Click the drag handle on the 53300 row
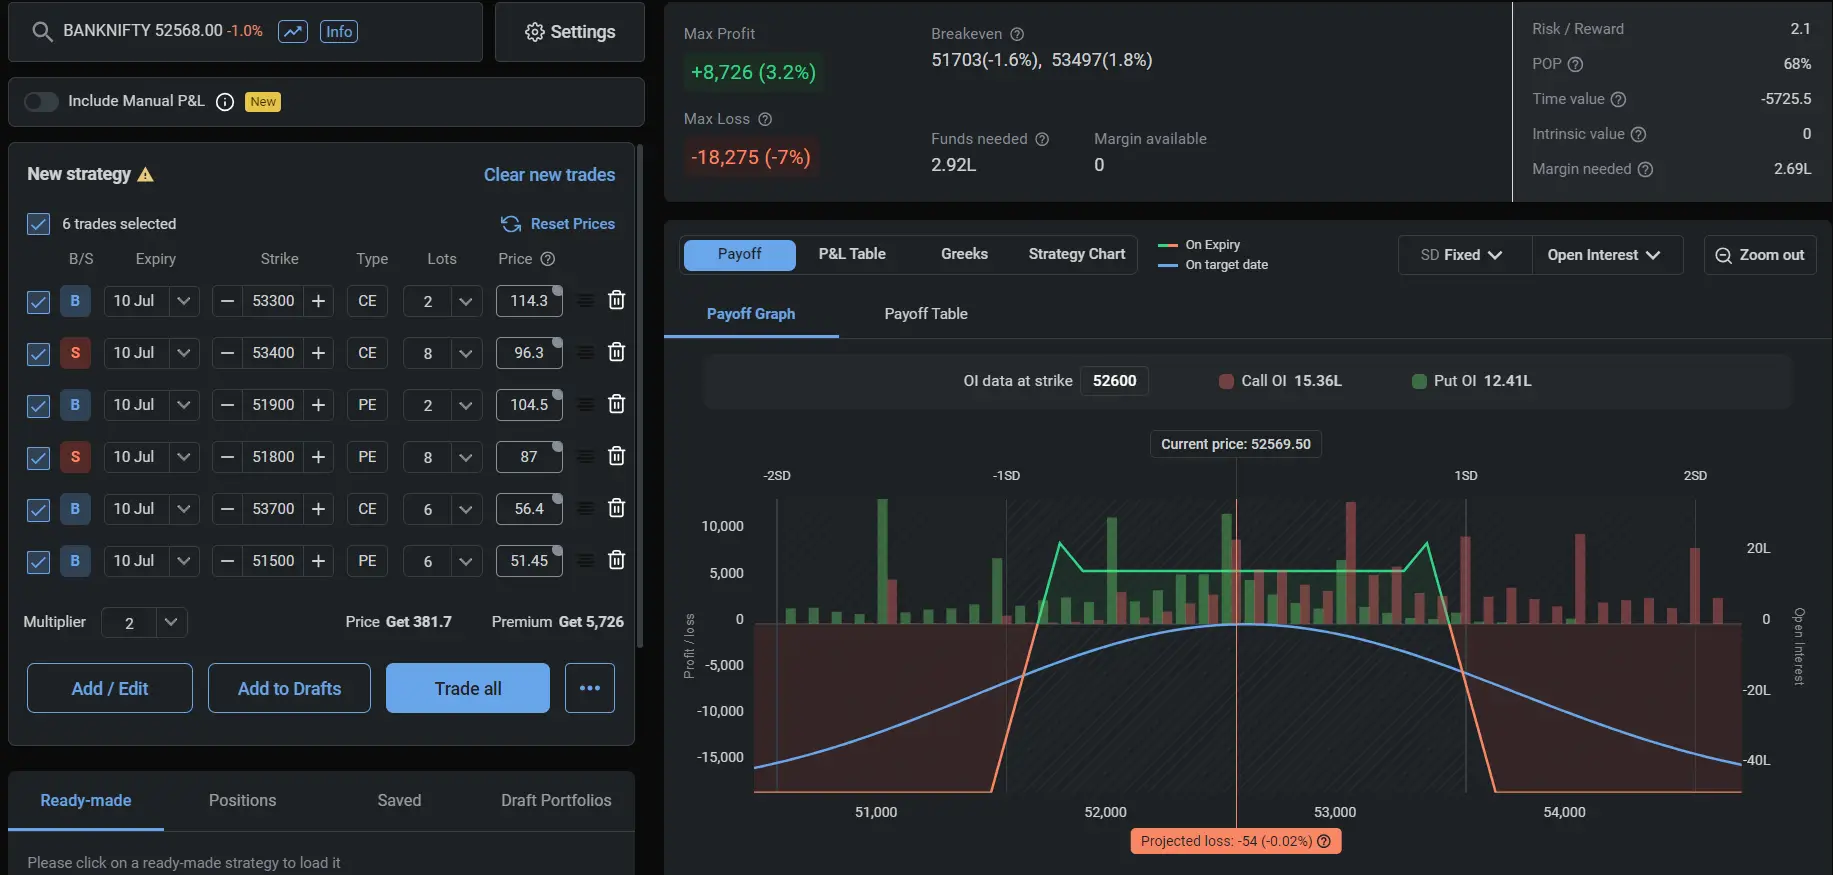 coord(586,300)
